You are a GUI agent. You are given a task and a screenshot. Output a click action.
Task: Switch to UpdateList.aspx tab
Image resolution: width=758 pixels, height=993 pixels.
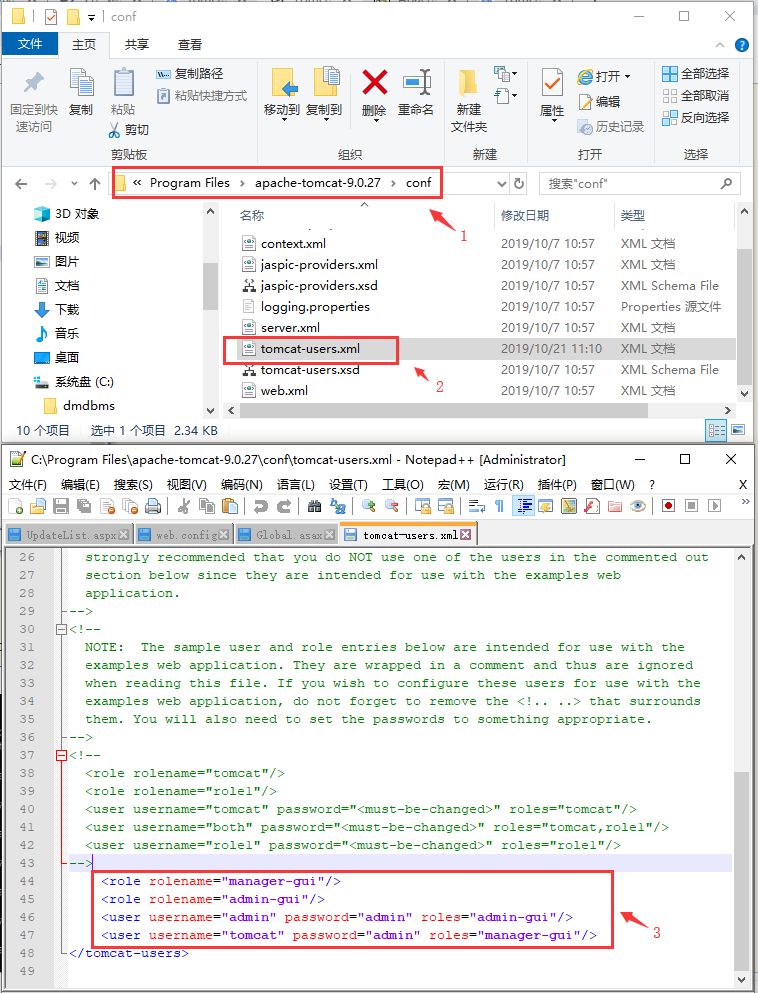click(x=68, y=534)
